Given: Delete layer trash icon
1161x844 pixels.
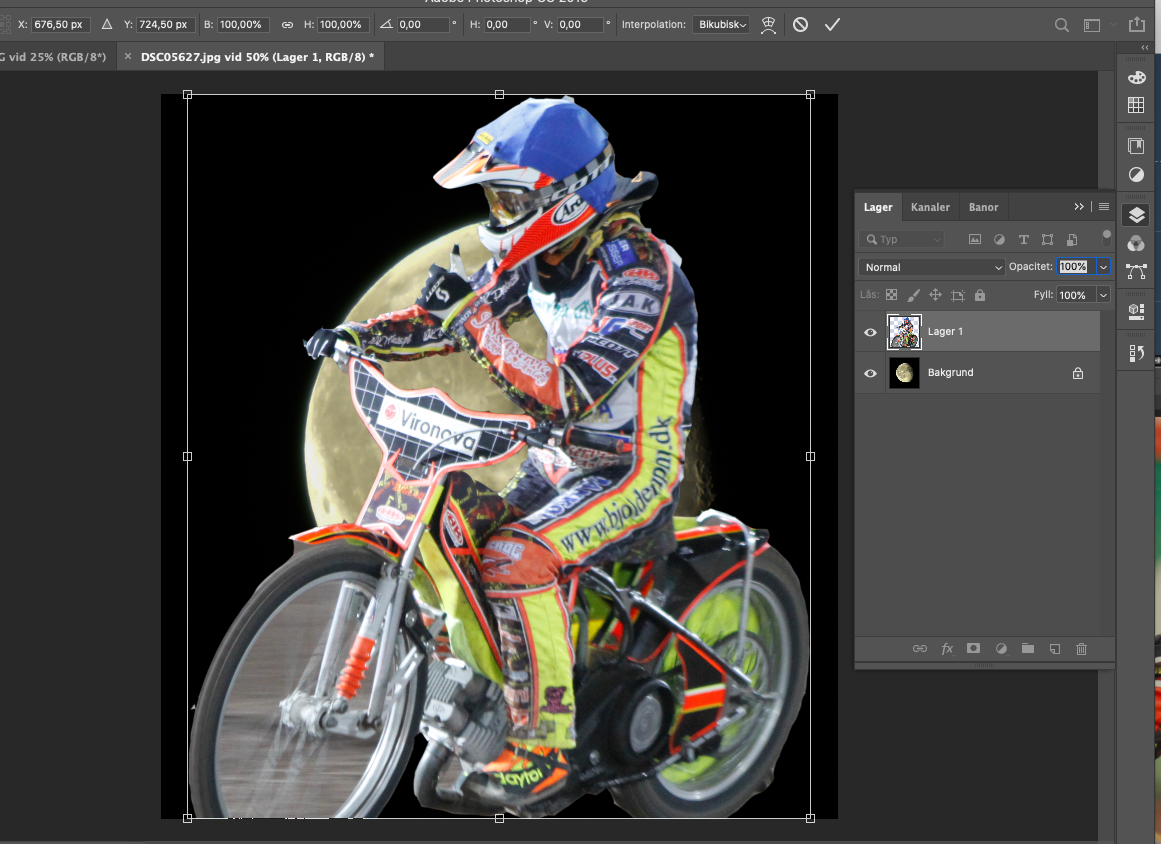Looking at the screenshot, I should (1081, 649).
